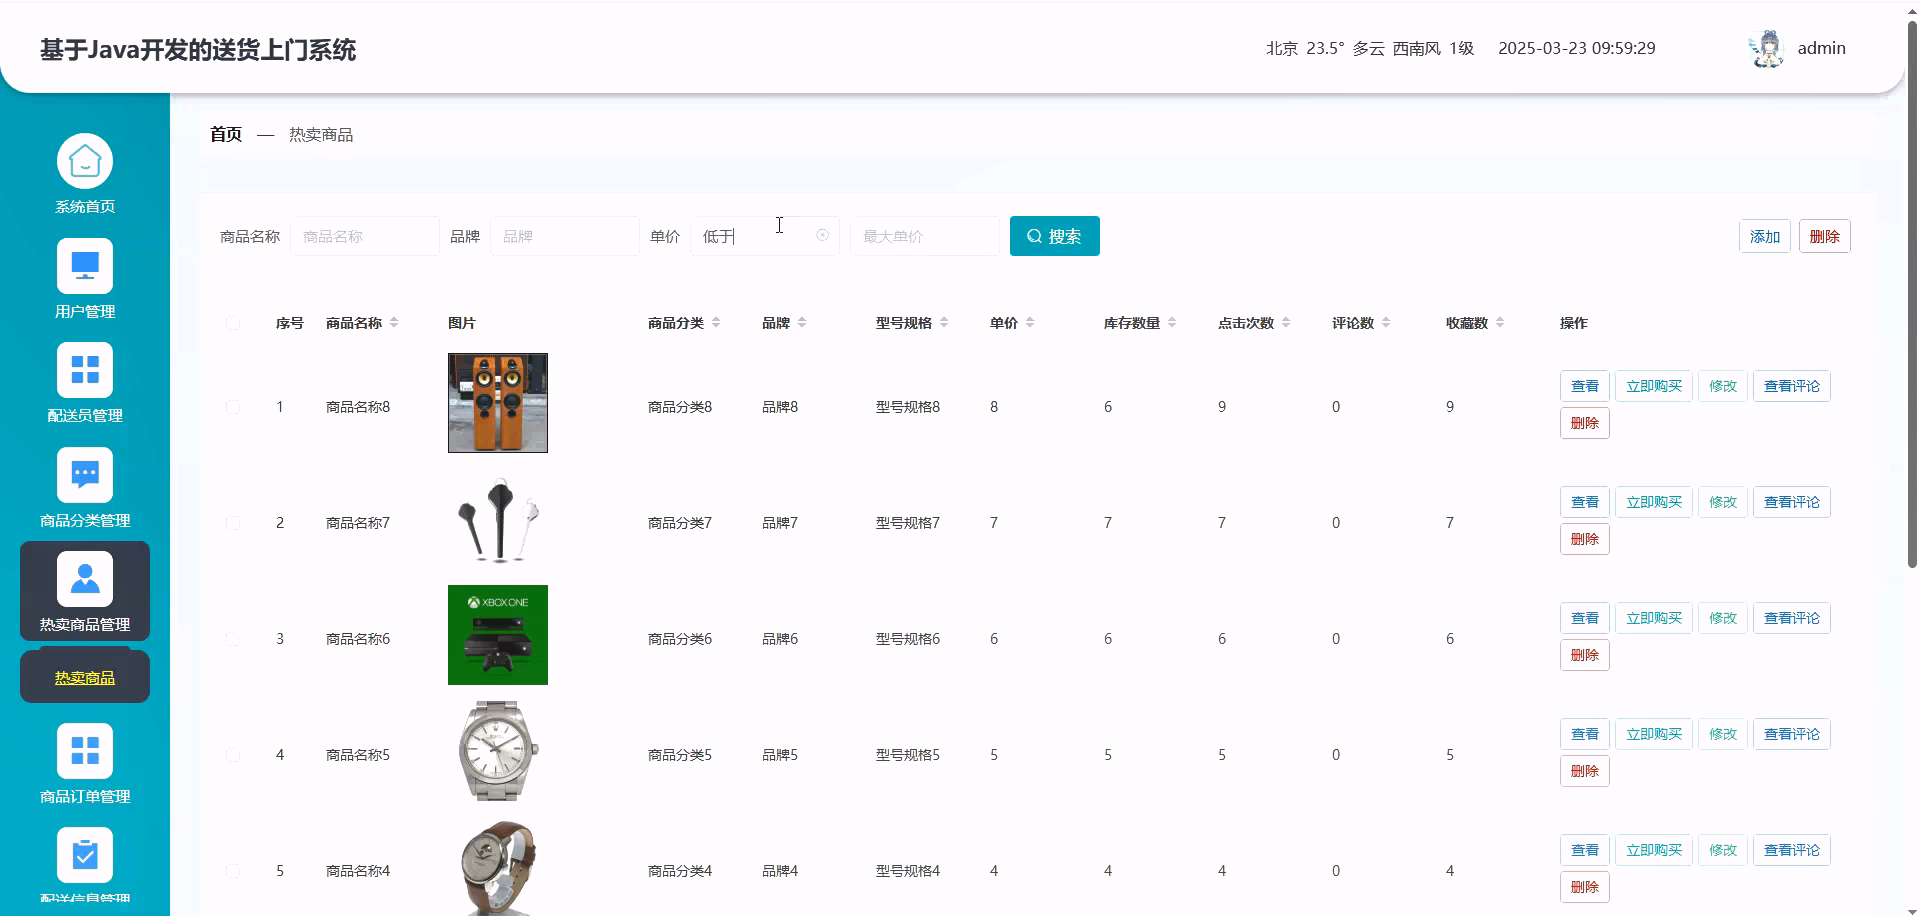
Task: Click the admin username text
Action: click(1821, 48)
